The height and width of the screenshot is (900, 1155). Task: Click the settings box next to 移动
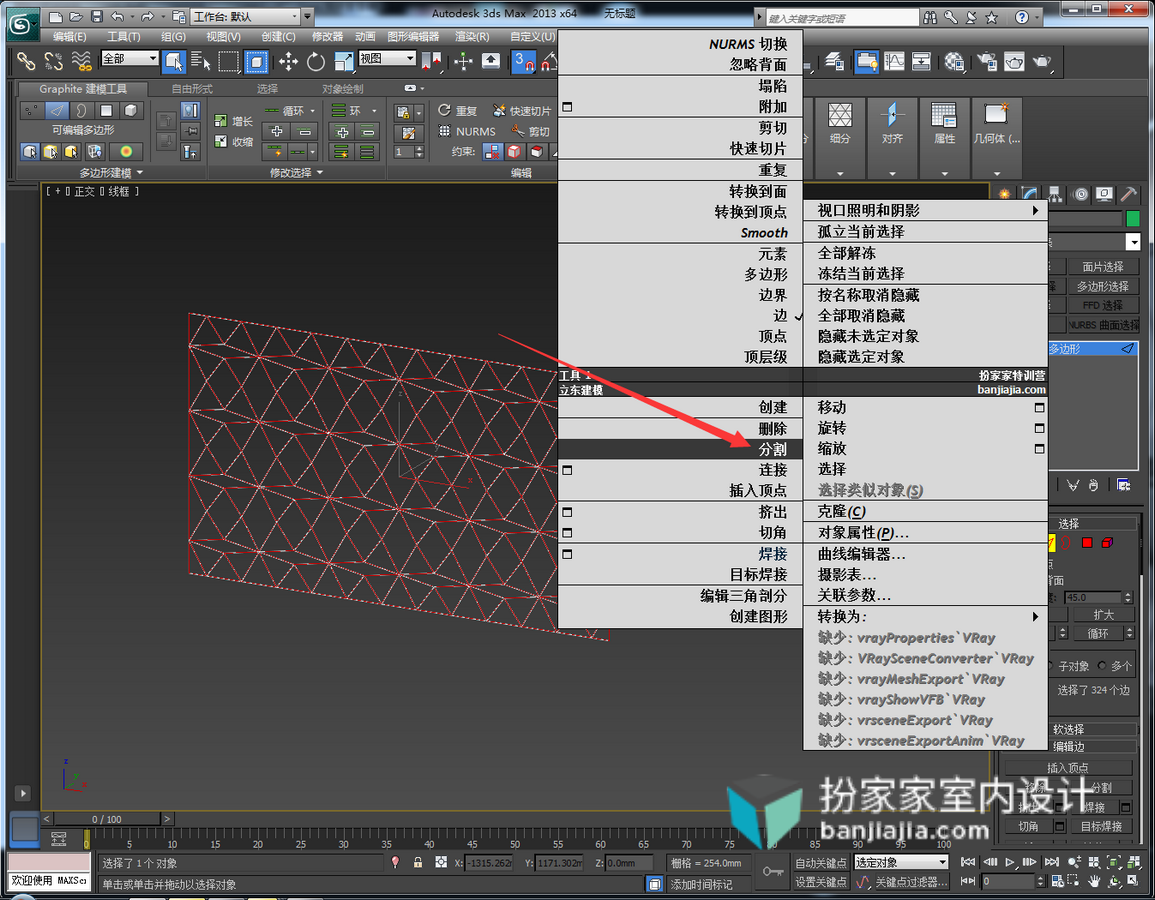coord(1039,407)
